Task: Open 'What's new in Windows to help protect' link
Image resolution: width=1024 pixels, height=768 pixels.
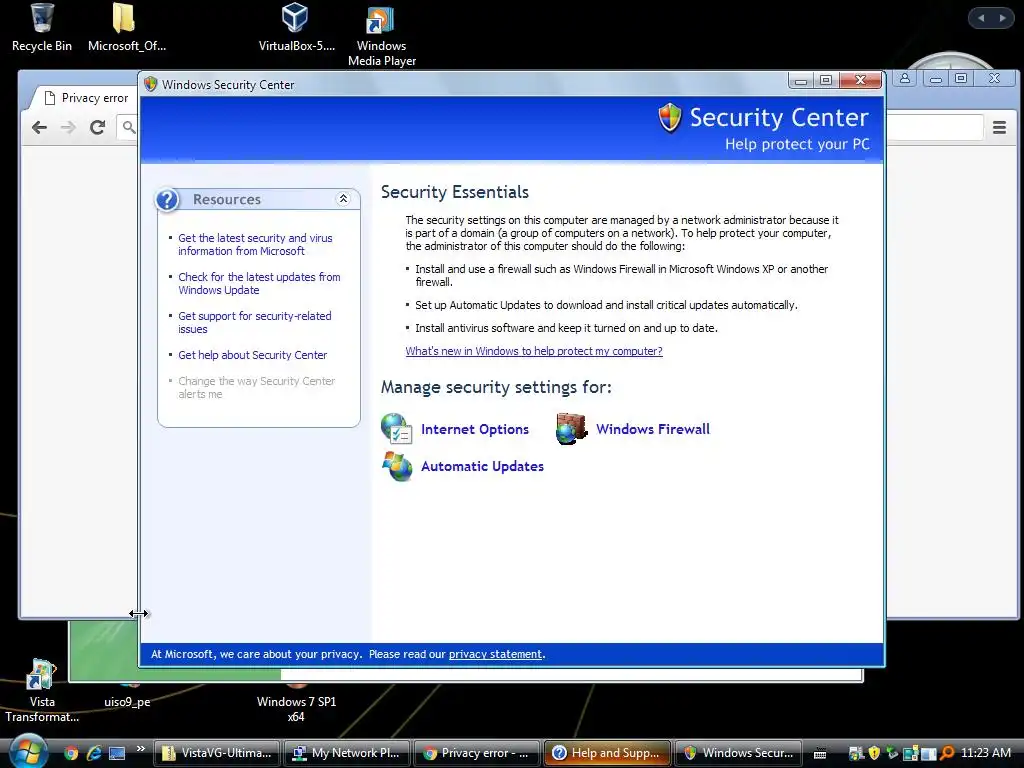Action: tap(534, 351)
